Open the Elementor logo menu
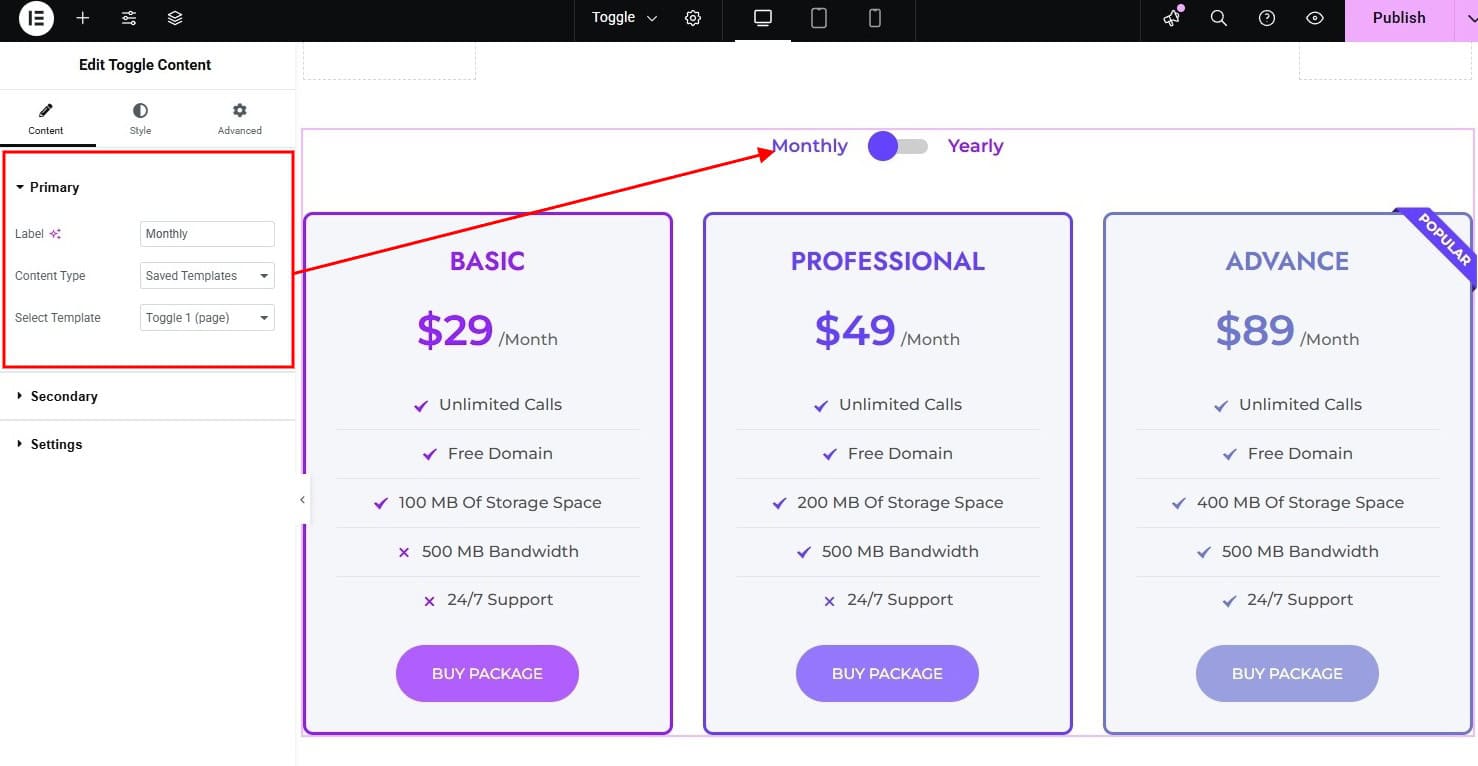Viewport: 1478px width, 766px height. 36,18
